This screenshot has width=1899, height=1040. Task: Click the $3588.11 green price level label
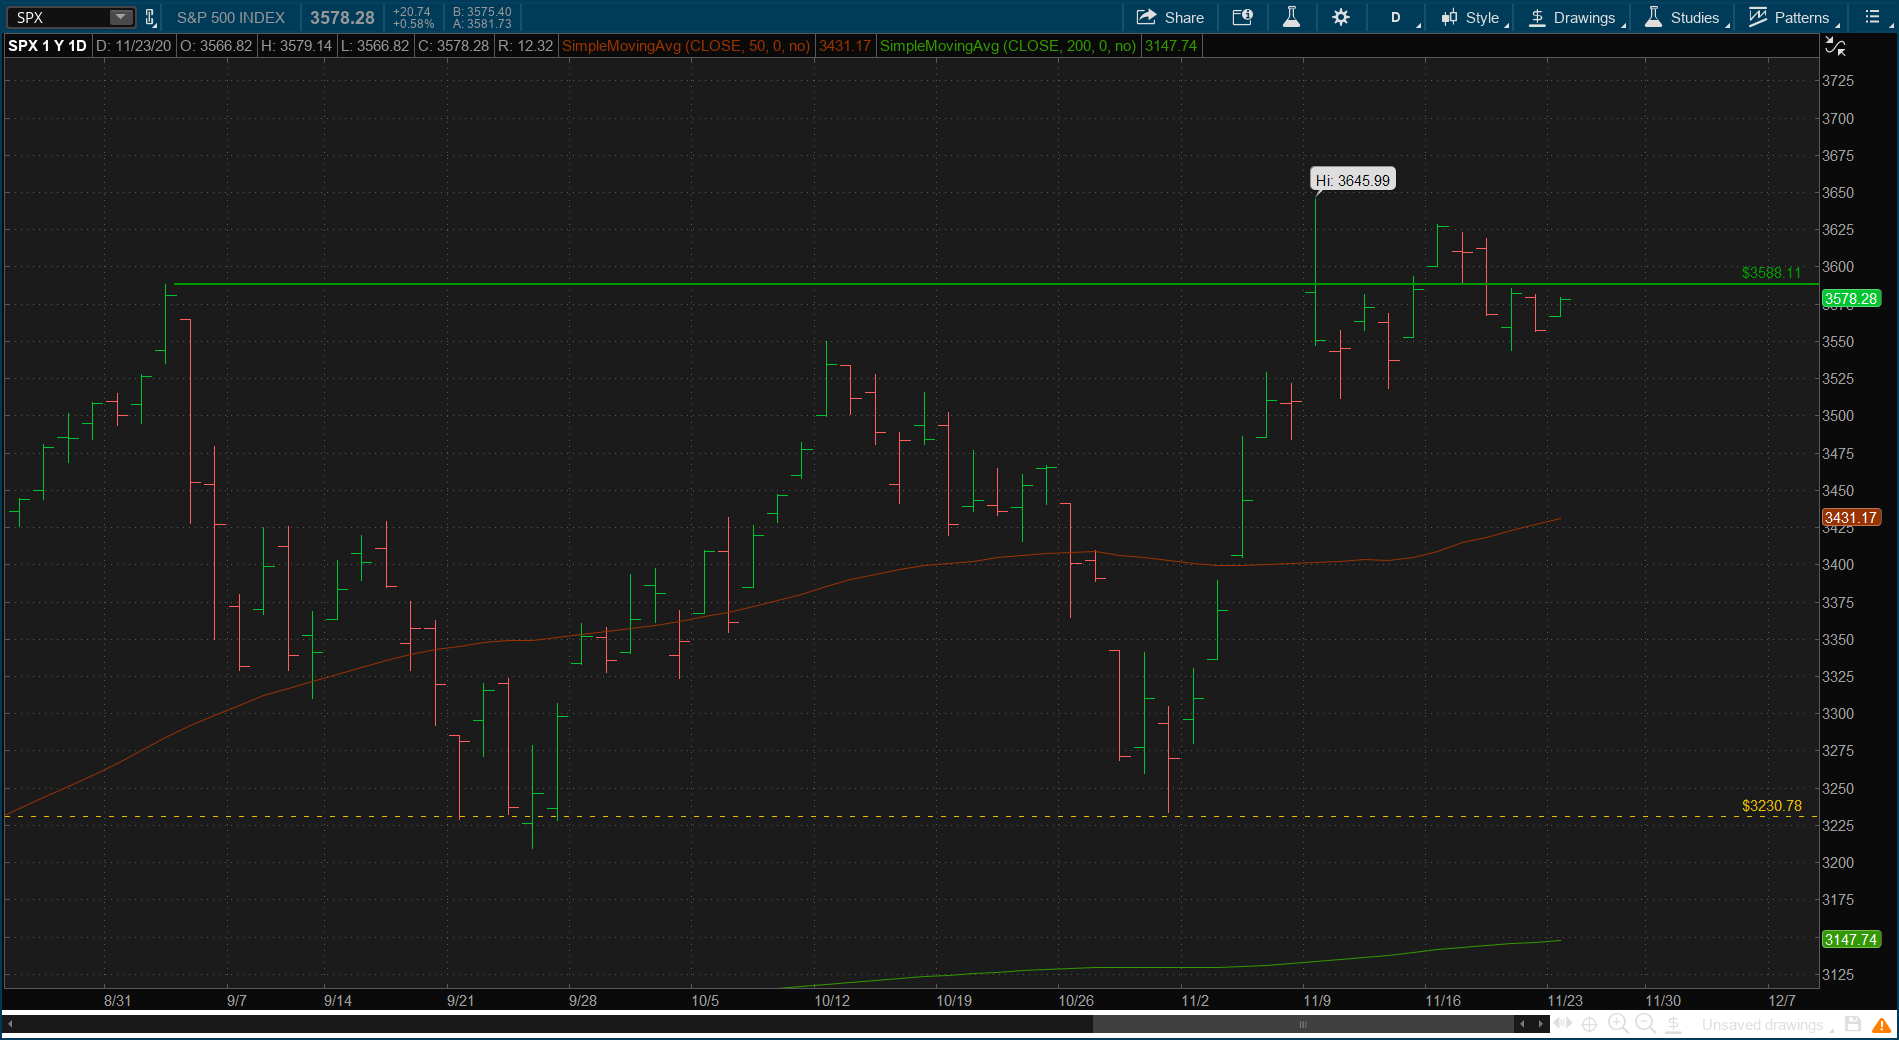(x=1771, y=272)
